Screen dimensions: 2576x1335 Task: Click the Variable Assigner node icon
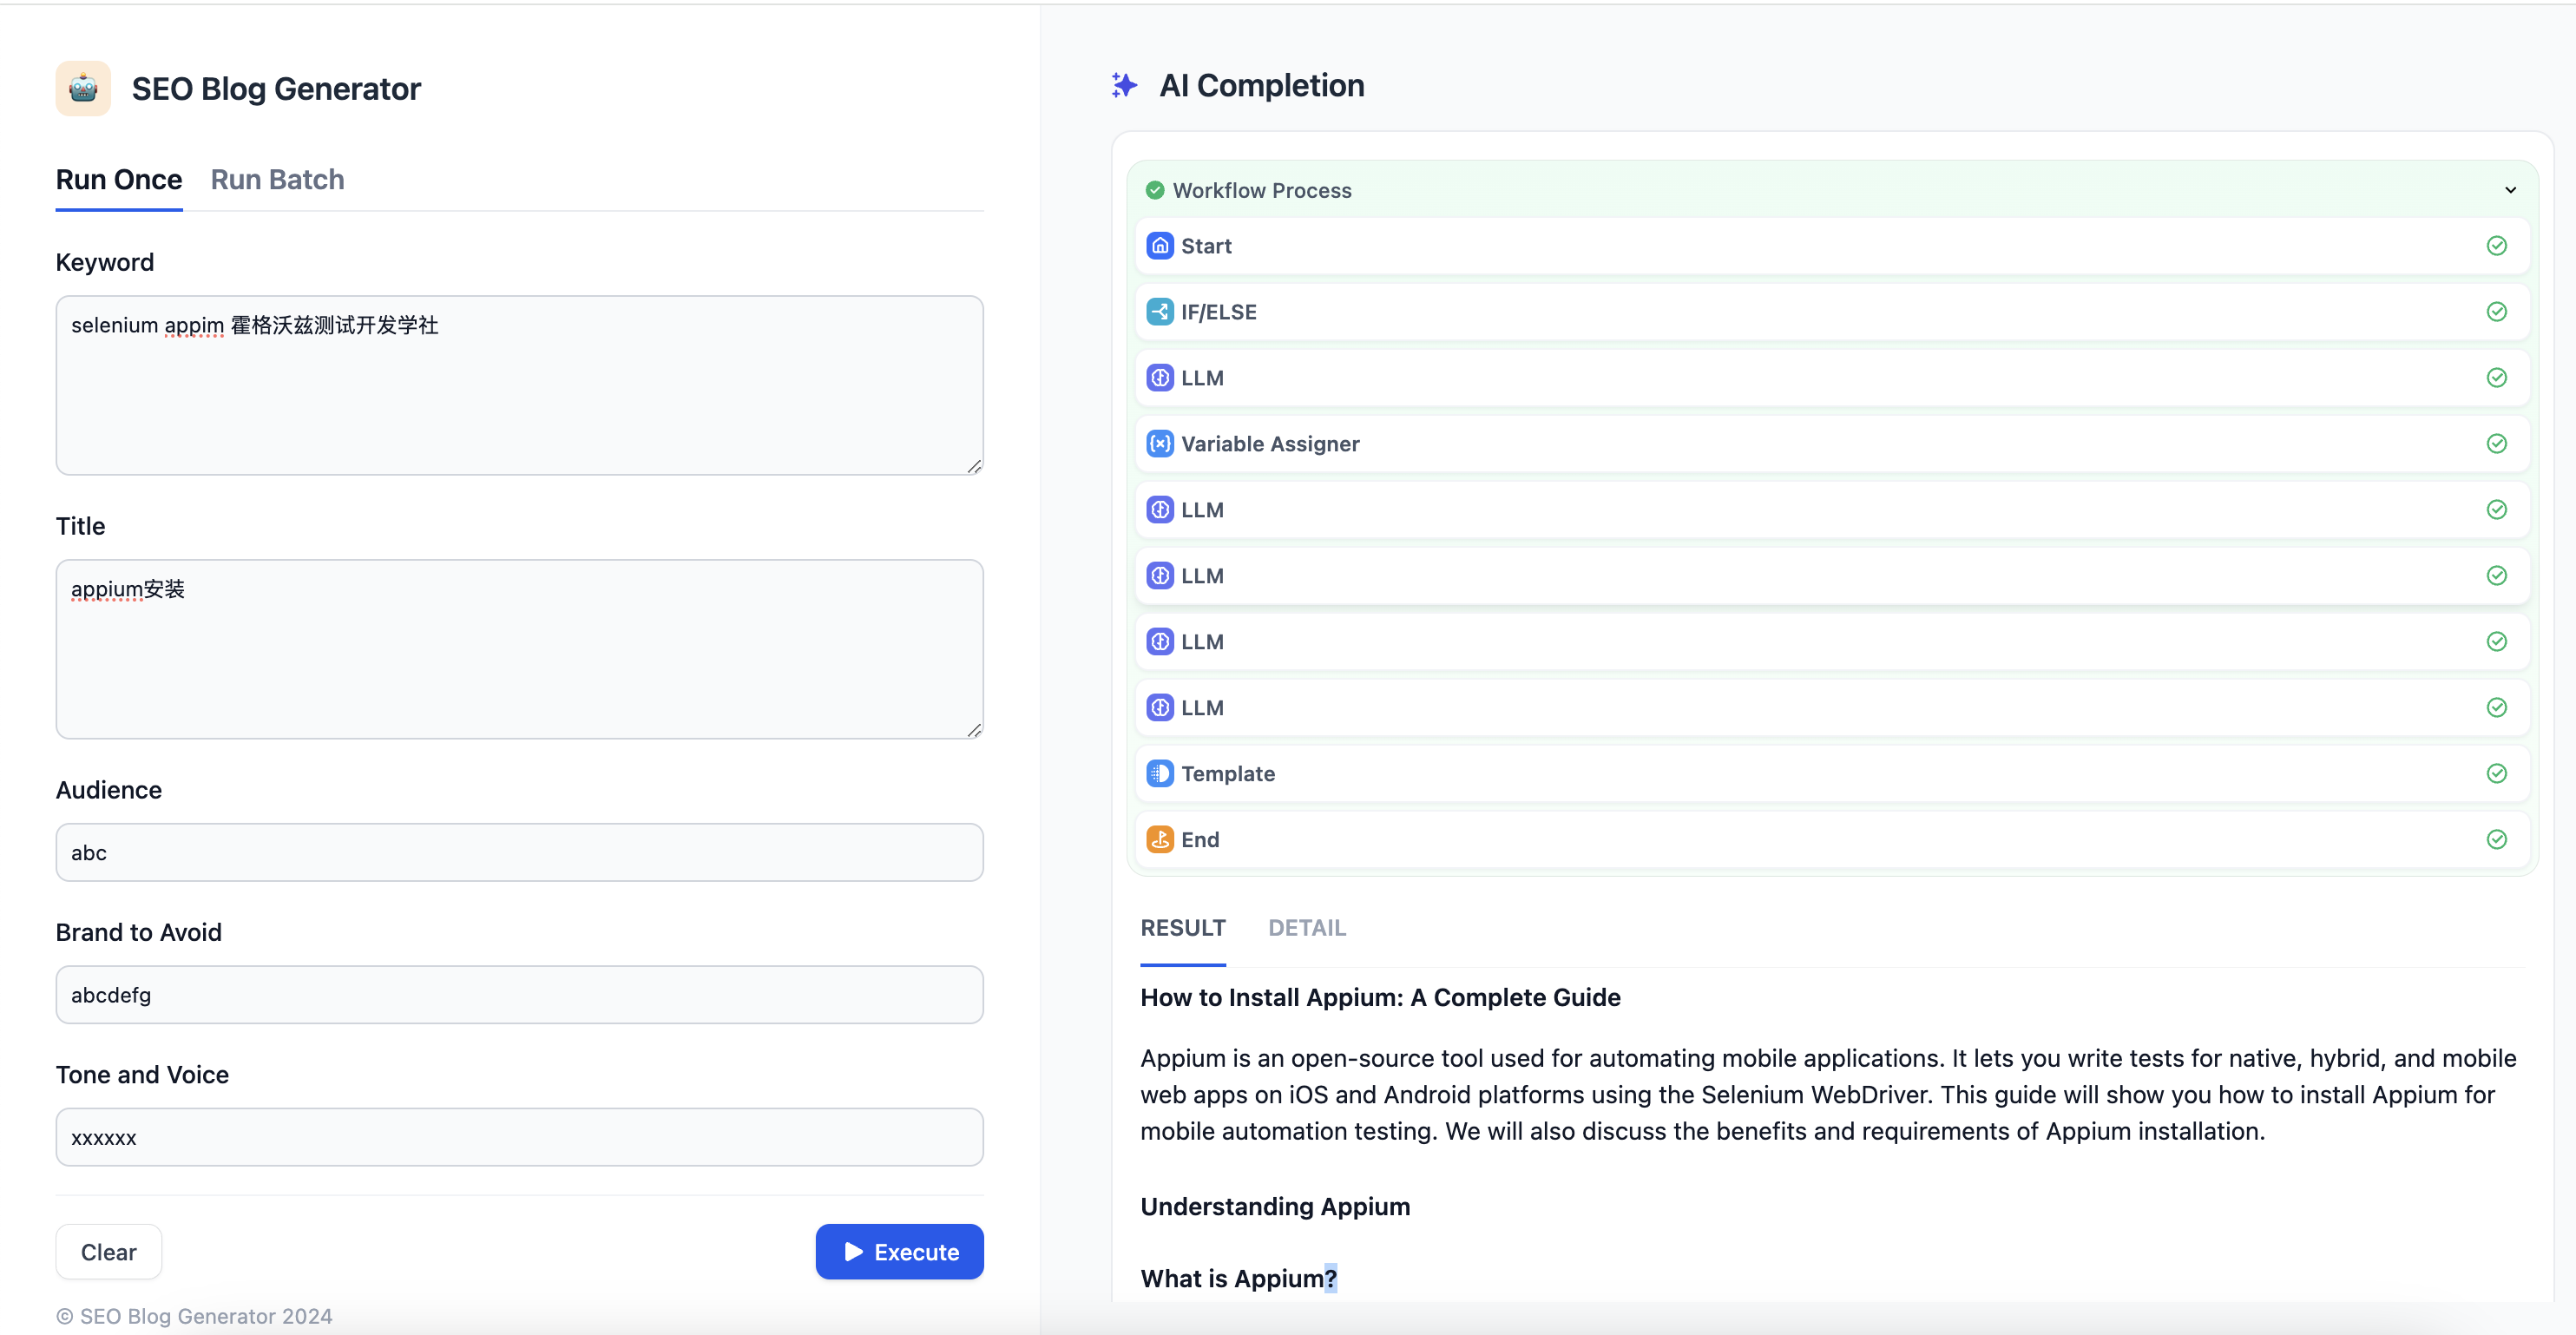pos(1159,444)
